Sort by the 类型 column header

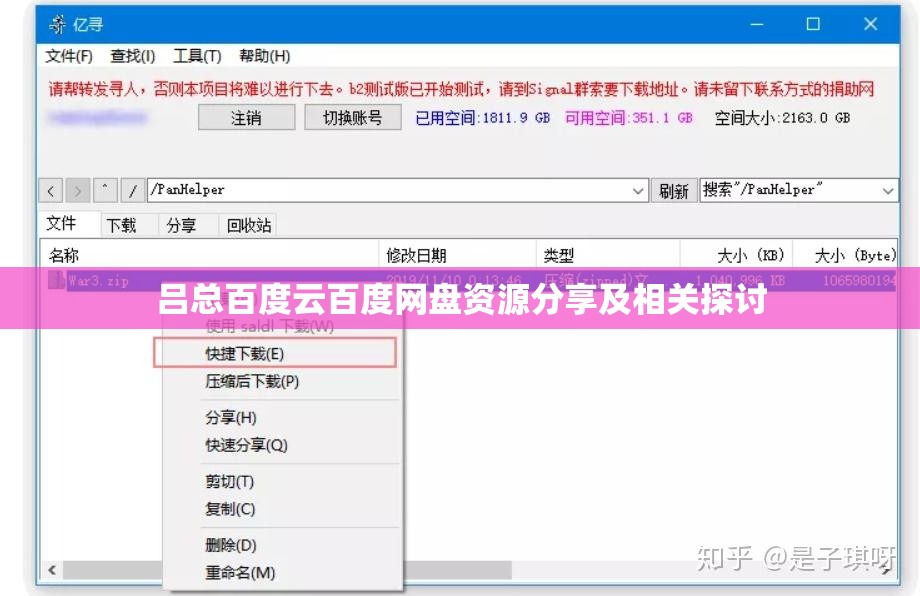point(608,255)
